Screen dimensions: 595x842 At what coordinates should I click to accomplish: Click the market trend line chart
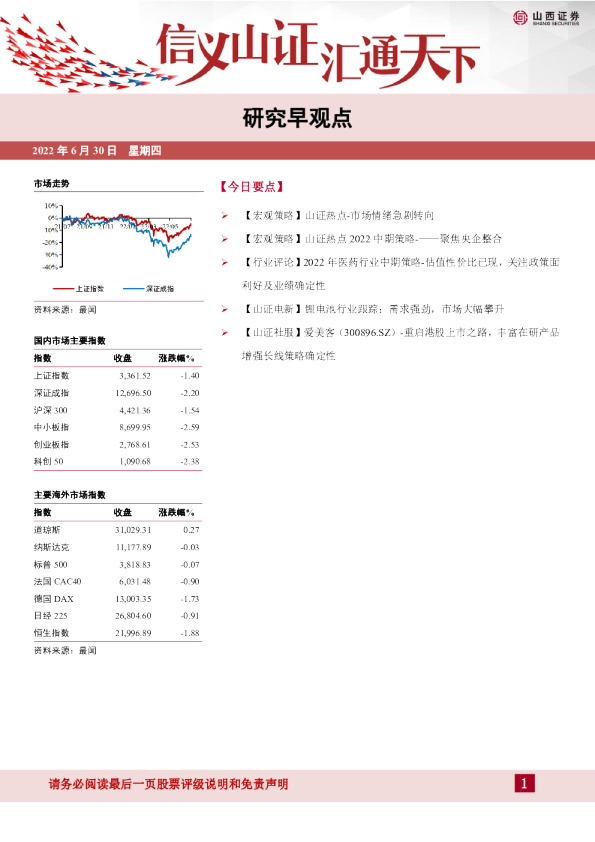click(118, 236)
